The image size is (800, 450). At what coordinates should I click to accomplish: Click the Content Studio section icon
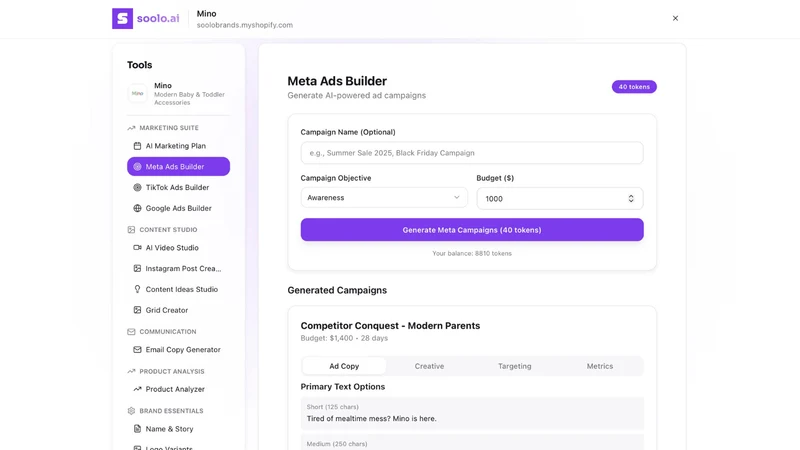click(x=131, y=230)
